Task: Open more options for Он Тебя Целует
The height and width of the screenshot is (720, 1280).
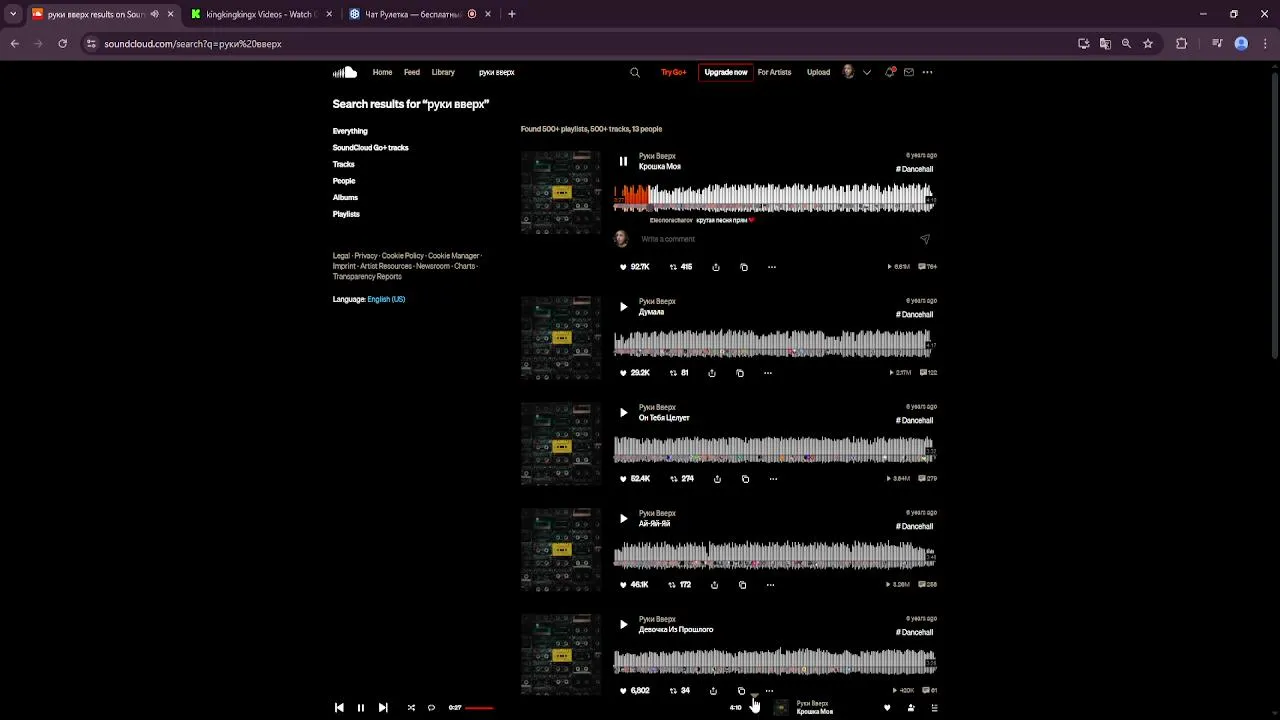Action: click(x=773, y=479)
